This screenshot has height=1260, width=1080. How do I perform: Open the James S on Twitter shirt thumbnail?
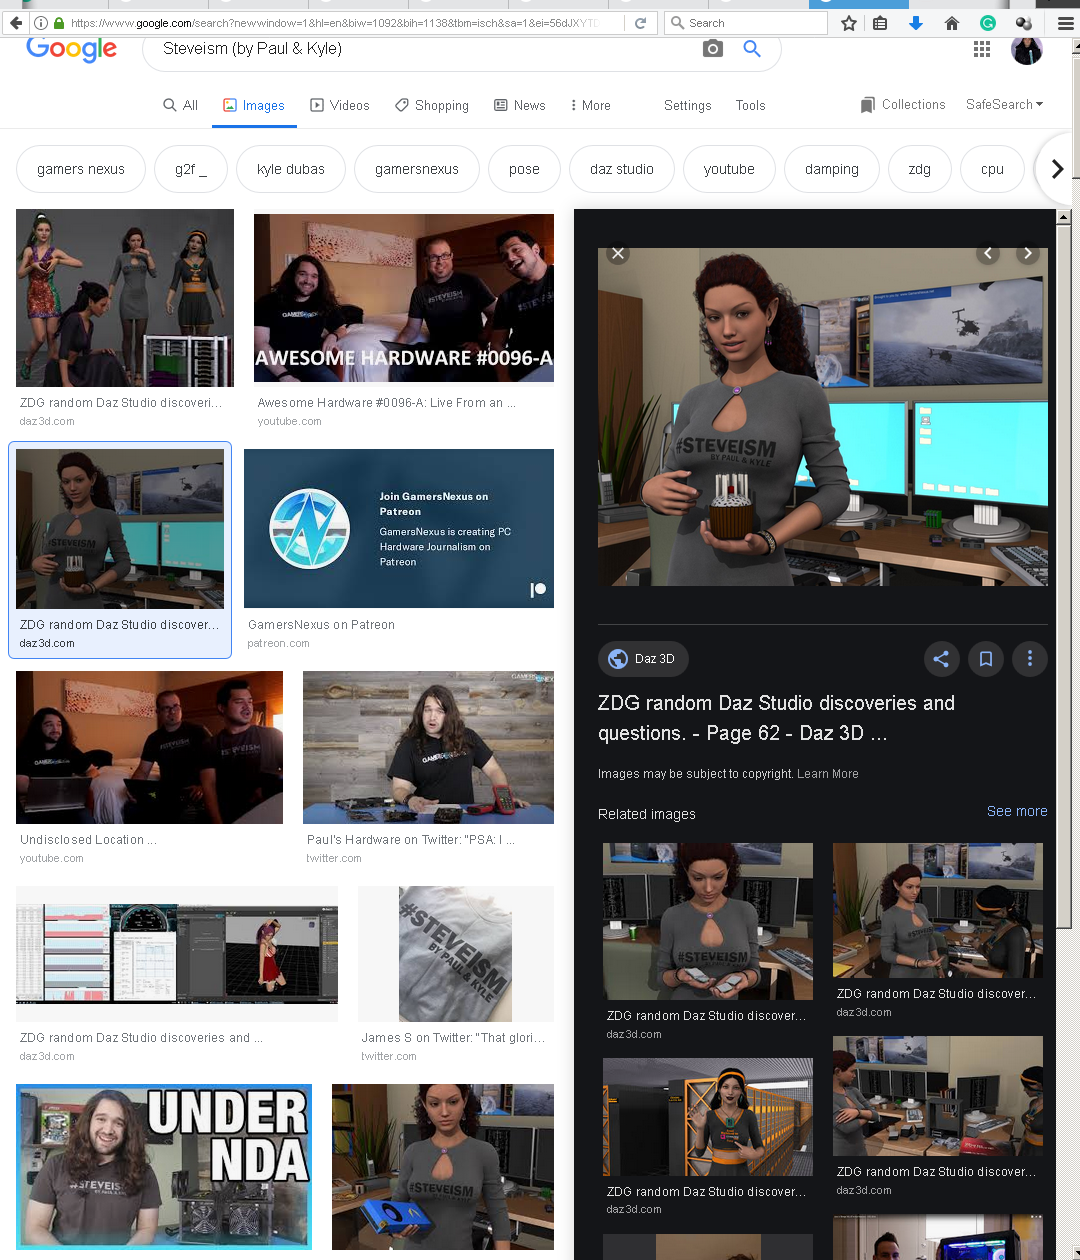click(455, 953)
